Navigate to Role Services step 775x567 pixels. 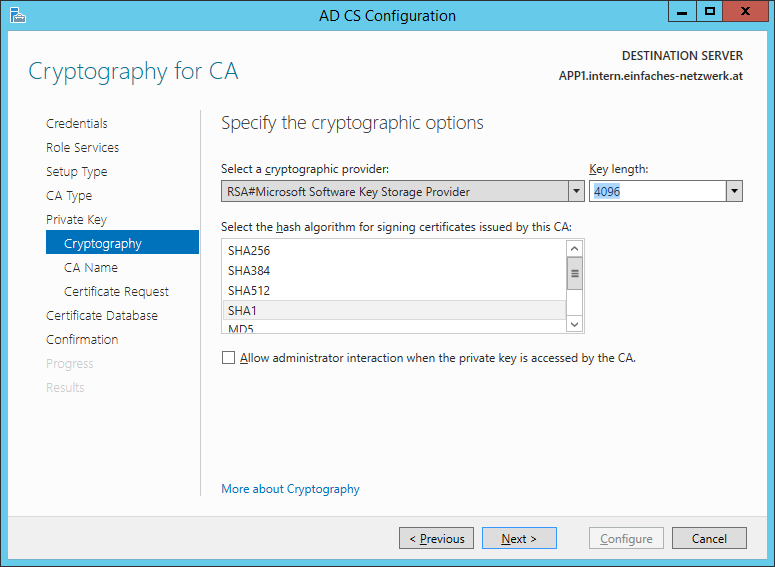click(82, 148)
